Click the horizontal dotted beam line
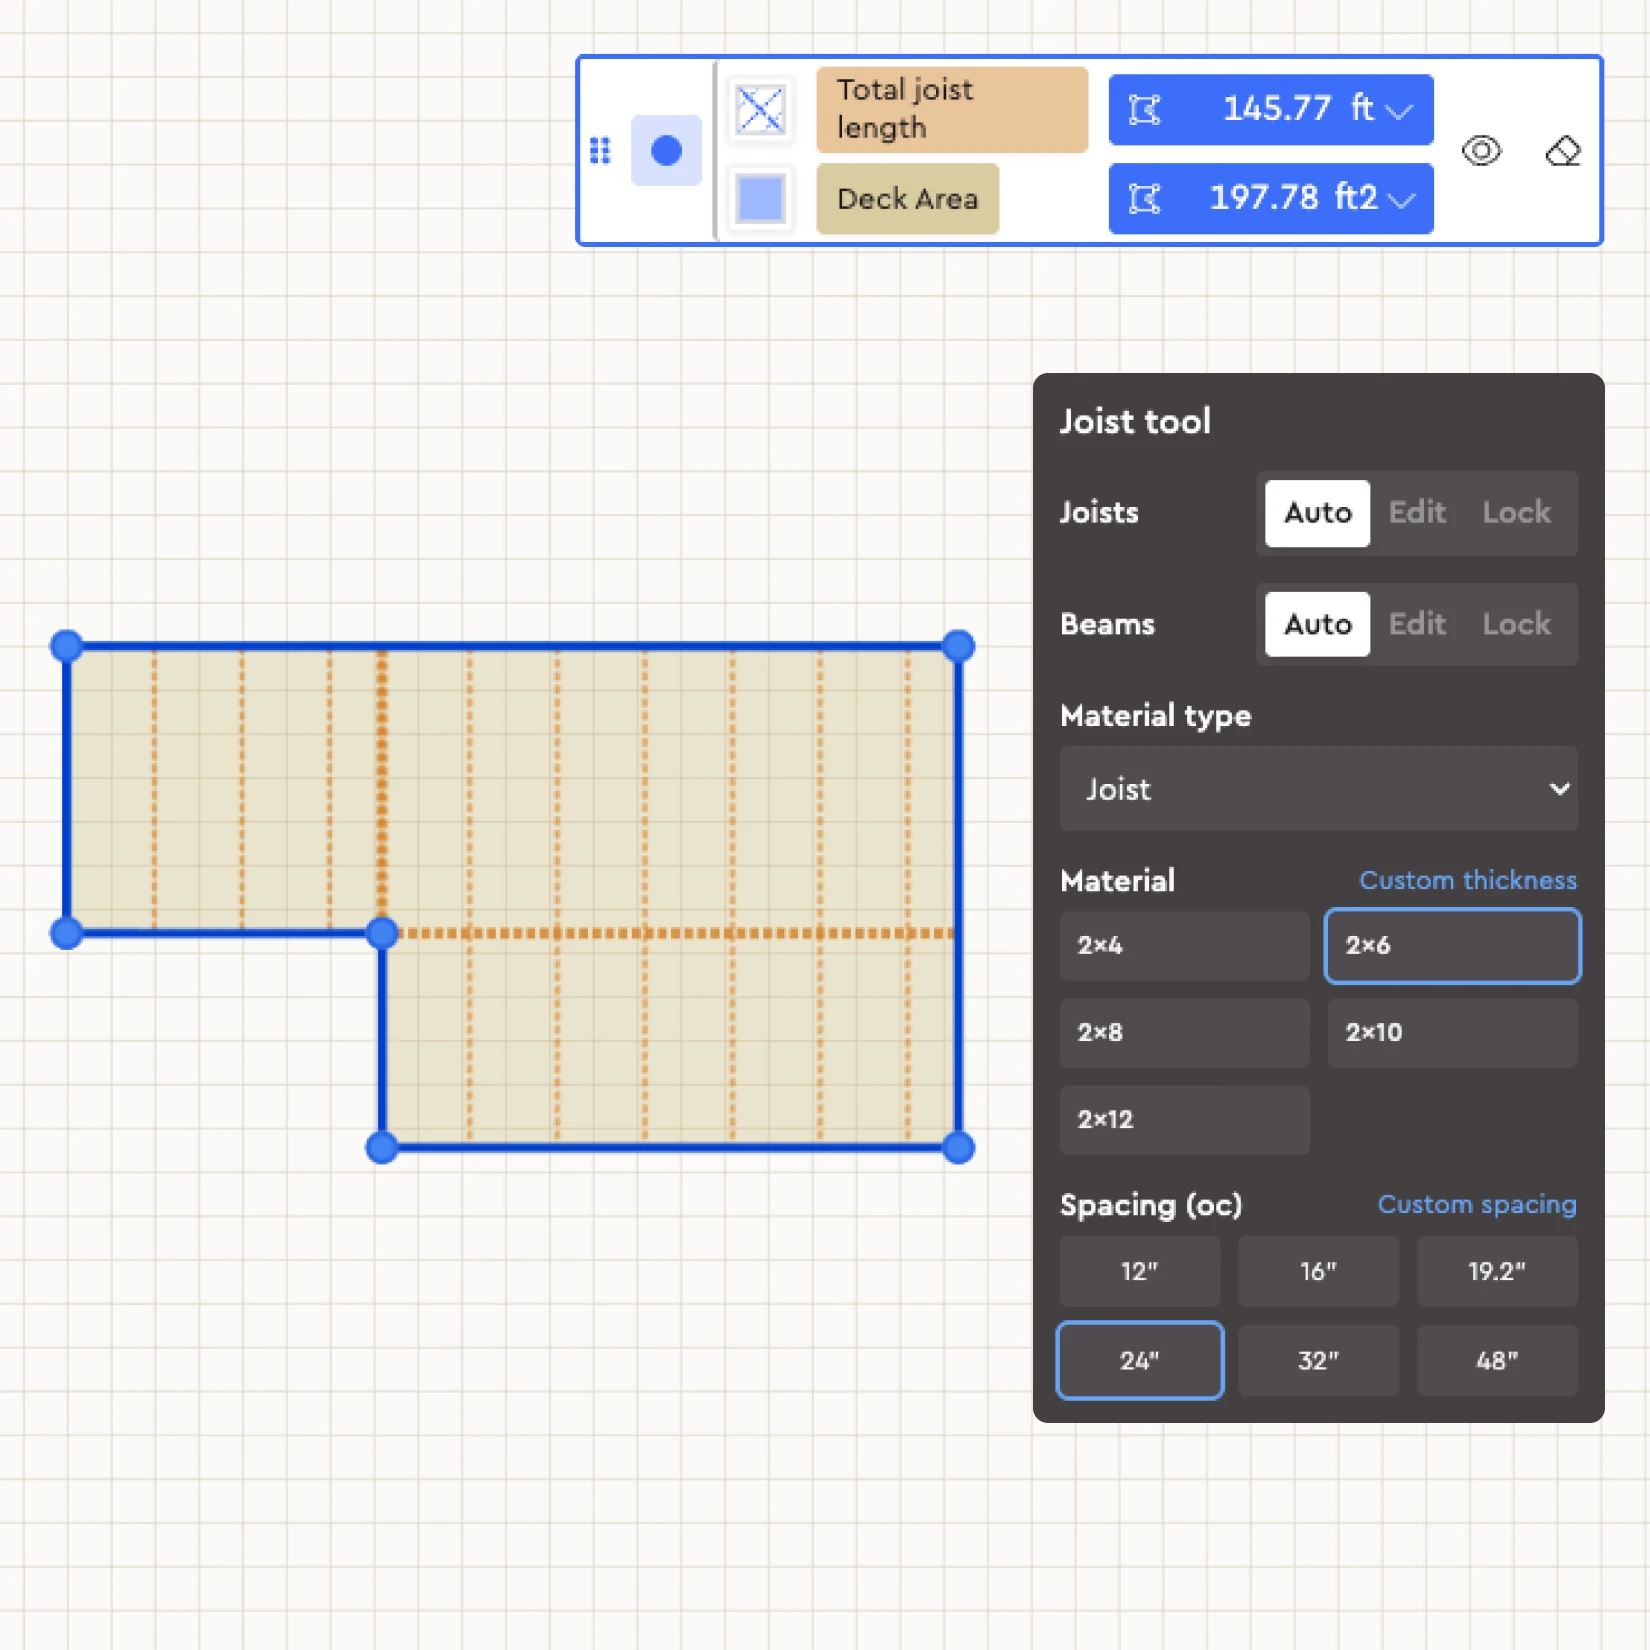This screenshot has width=1650, height=1650. click(675, 933)
